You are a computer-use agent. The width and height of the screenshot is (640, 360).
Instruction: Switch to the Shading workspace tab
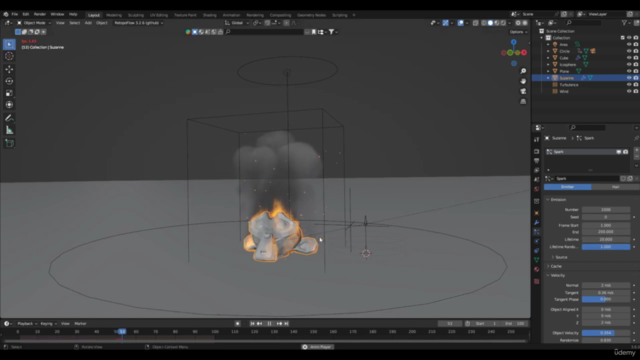[x=209, y=15]
